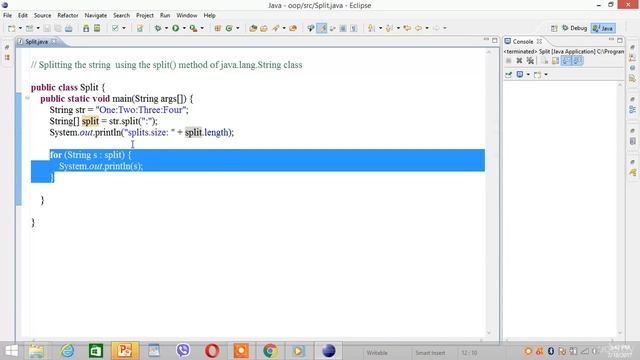
Task: Click the Next Annotation icon
Action: pos(372,28)
